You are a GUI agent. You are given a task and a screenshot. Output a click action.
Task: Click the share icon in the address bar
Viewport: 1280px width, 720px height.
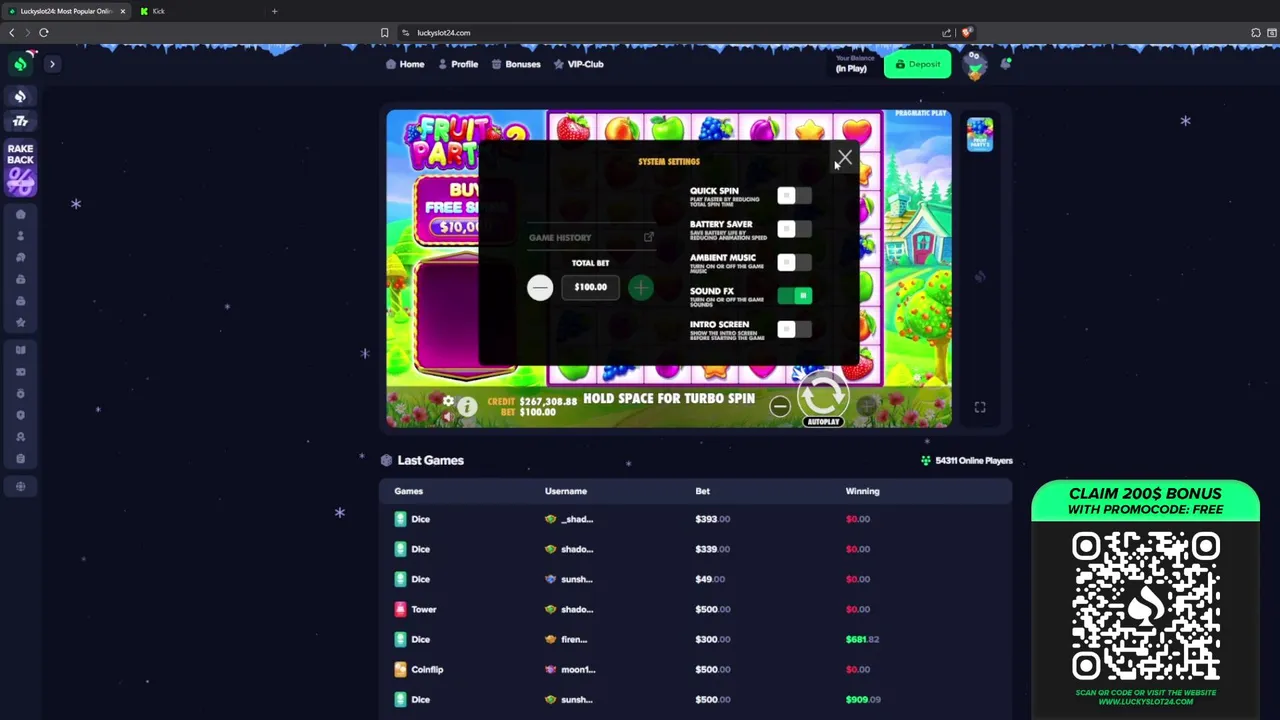[946, 33]
